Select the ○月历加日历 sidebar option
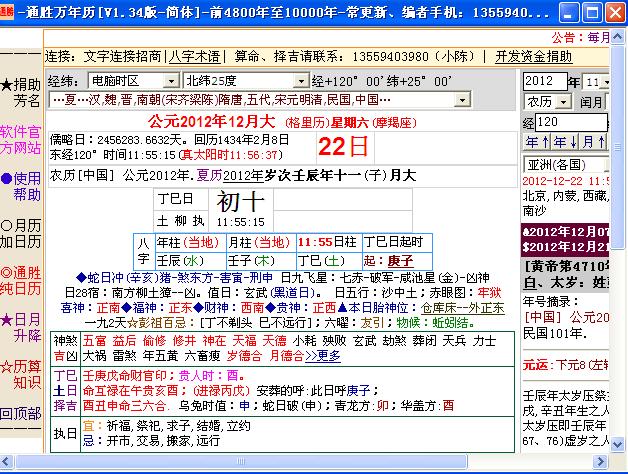Screen dimensions: 628x474 click(x=20, y=234)
